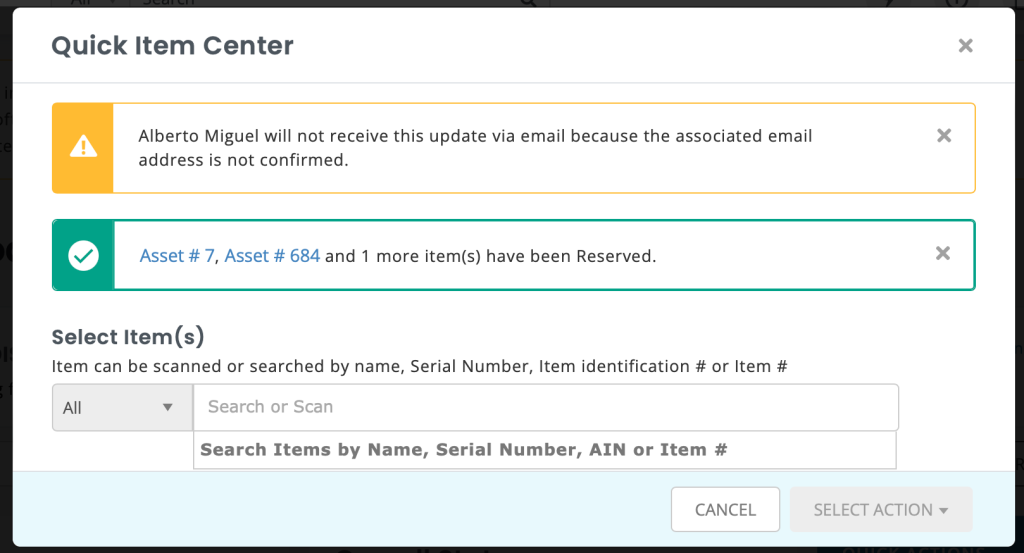Screen dimensions: 1024x553
Task: Click the Quick Item Center title
Action: (172, 46)
